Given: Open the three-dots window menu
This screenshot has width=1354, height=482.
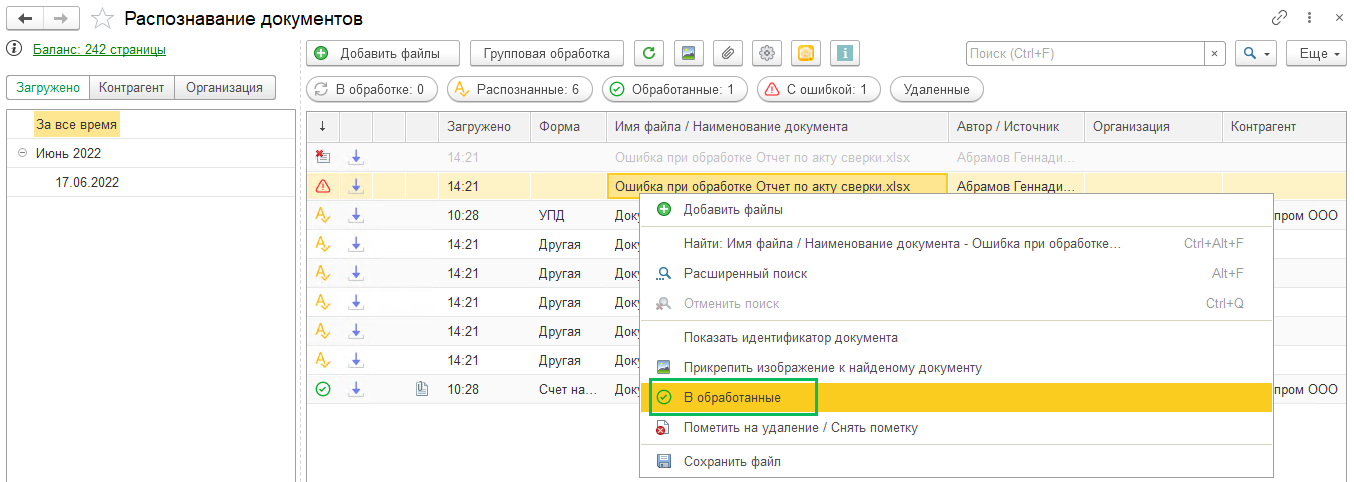Looking at the screenshot, I should click(1309, 18).
